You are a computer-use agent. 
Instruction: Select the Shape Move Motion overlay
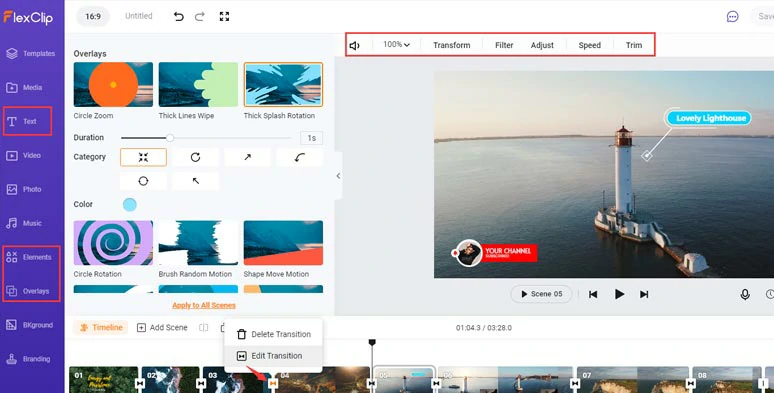pos(283,243)
